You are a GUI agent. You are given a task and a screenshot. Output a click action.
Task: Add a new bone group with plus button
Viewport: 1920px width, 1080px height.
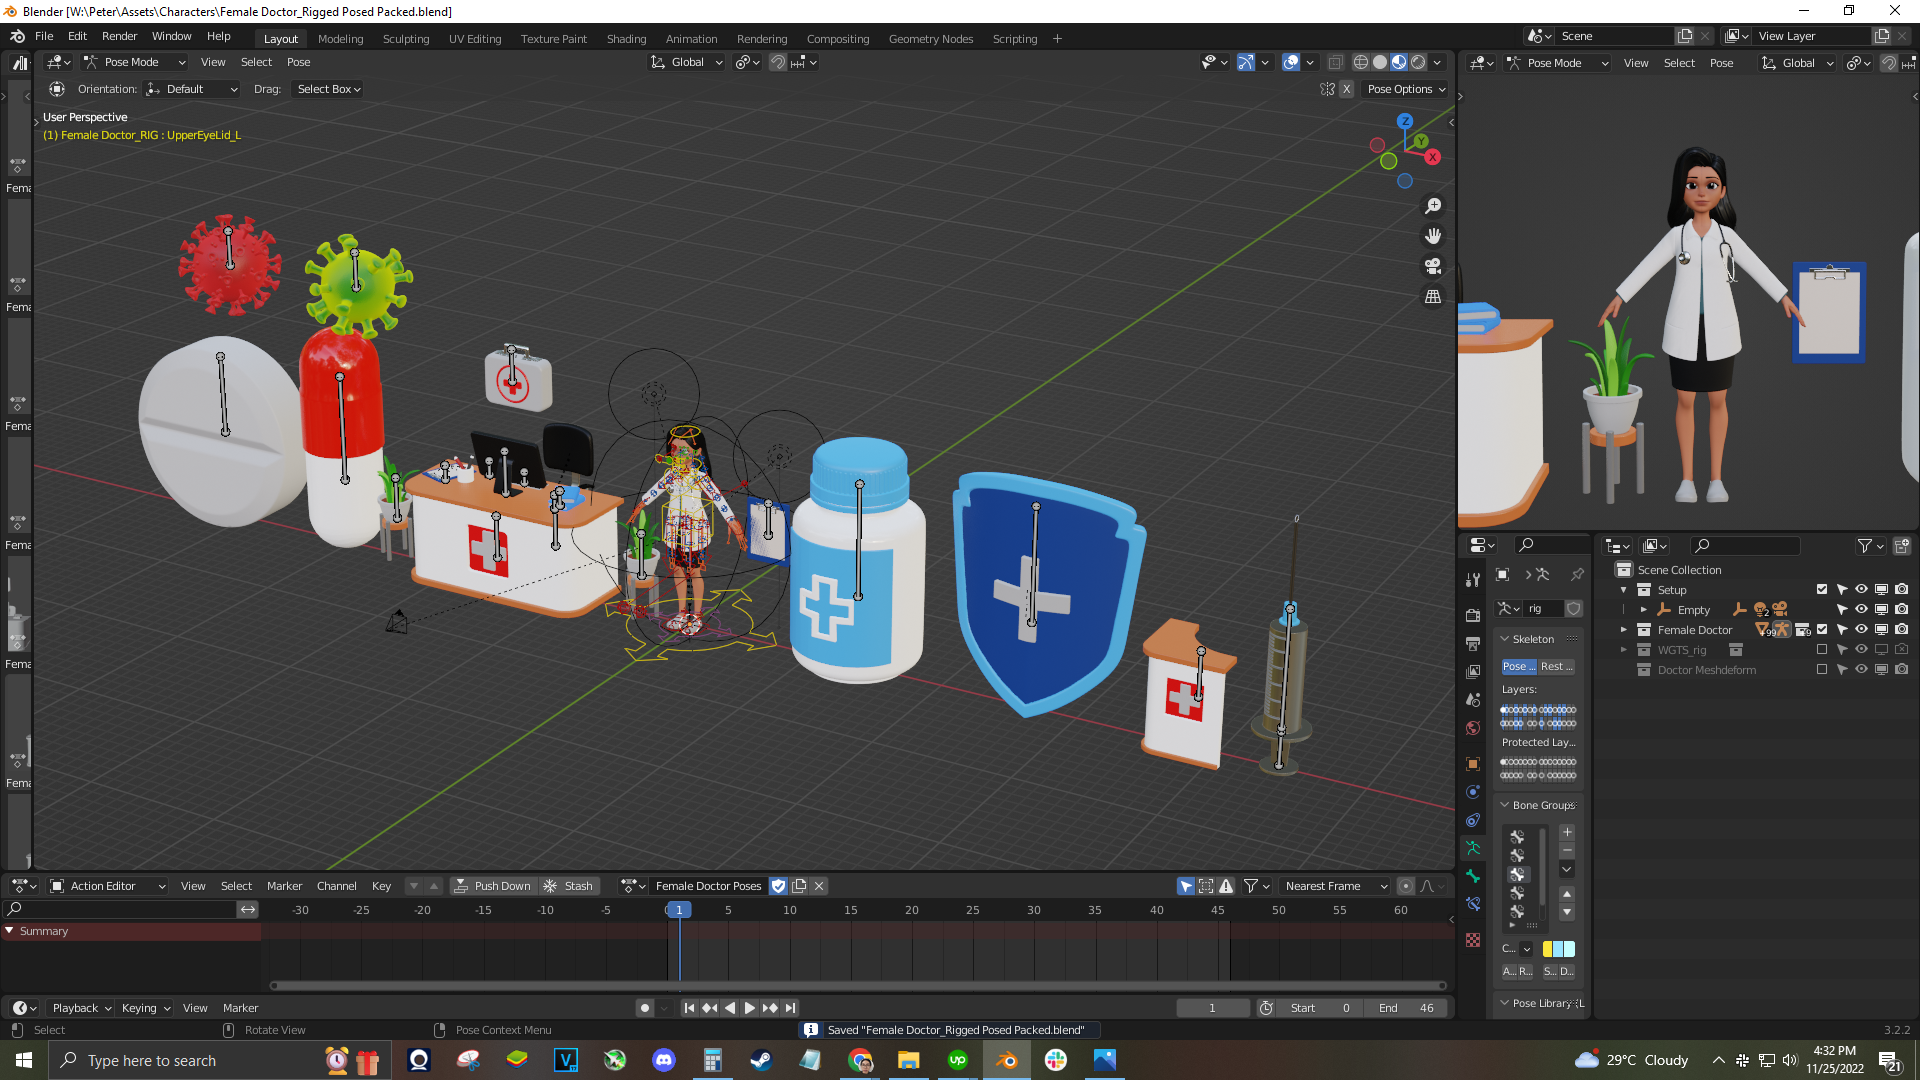(1567, 832)
